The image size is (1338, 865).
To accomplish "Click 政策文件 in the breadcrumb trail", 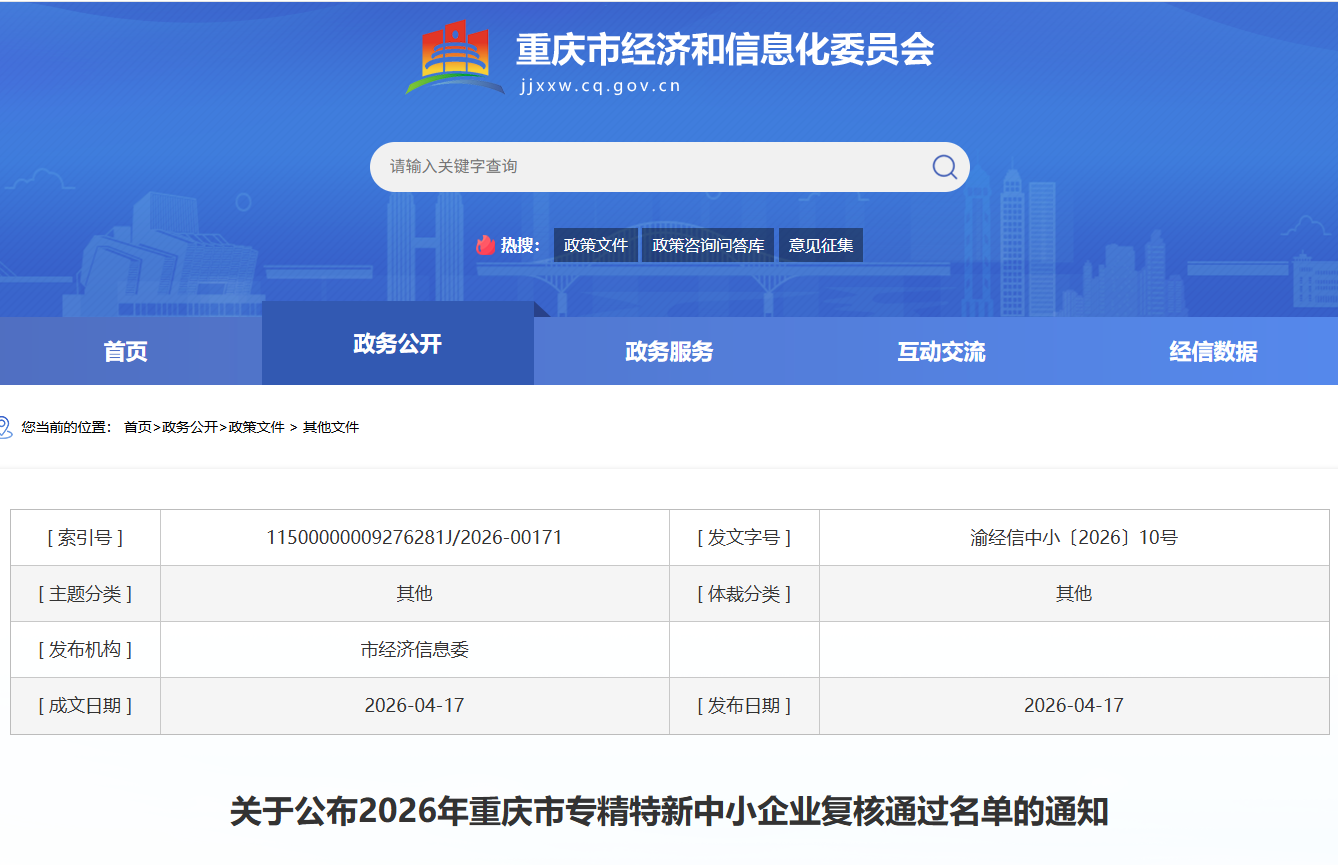I will [257, 427].
